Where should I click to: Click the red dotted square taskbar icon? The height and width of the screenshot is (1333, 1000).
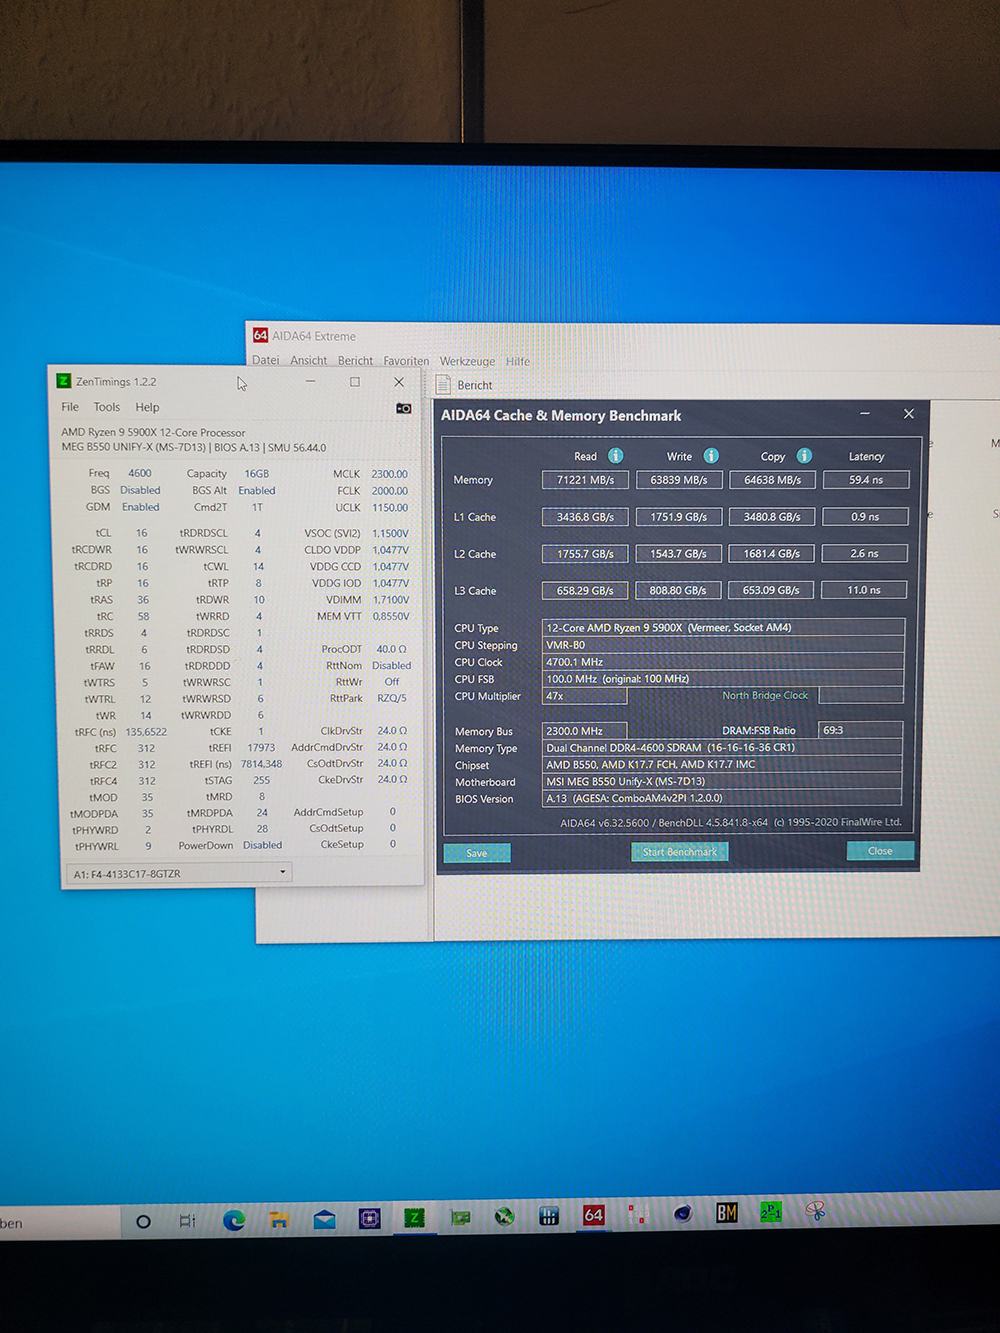point(638,1215)
